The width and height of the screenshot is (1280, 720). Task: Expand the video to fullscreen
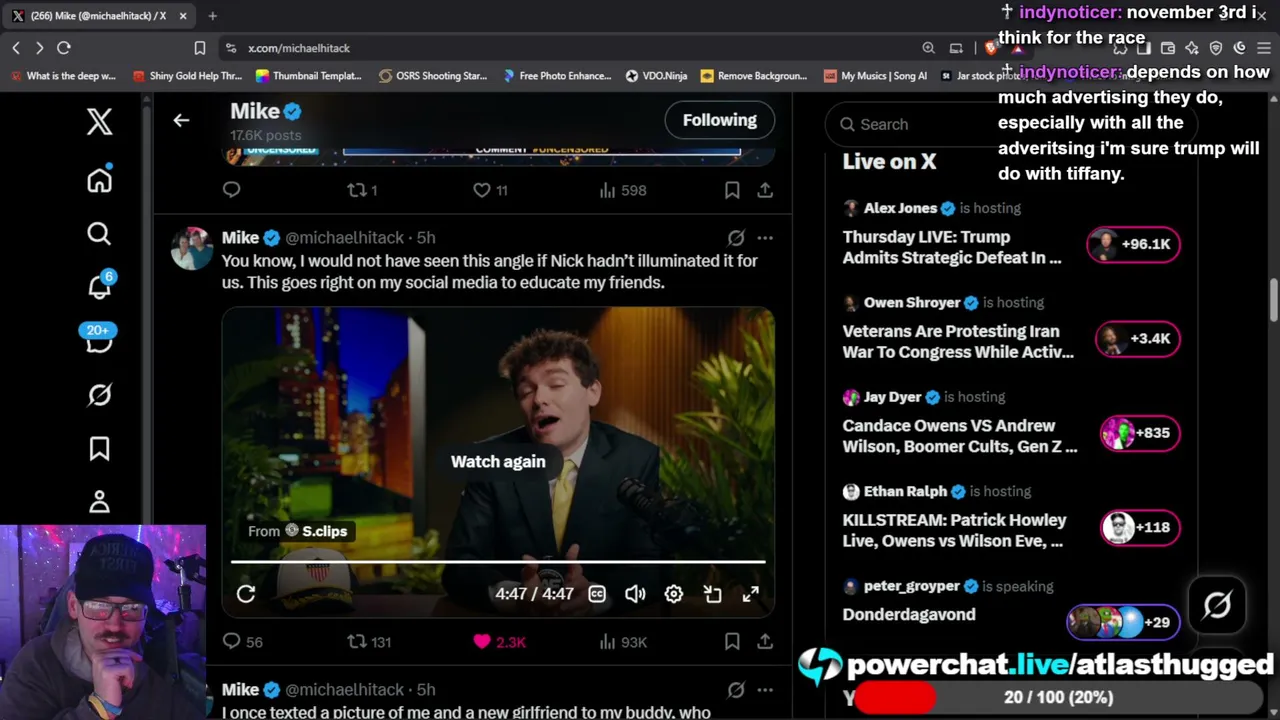[751, 594]
